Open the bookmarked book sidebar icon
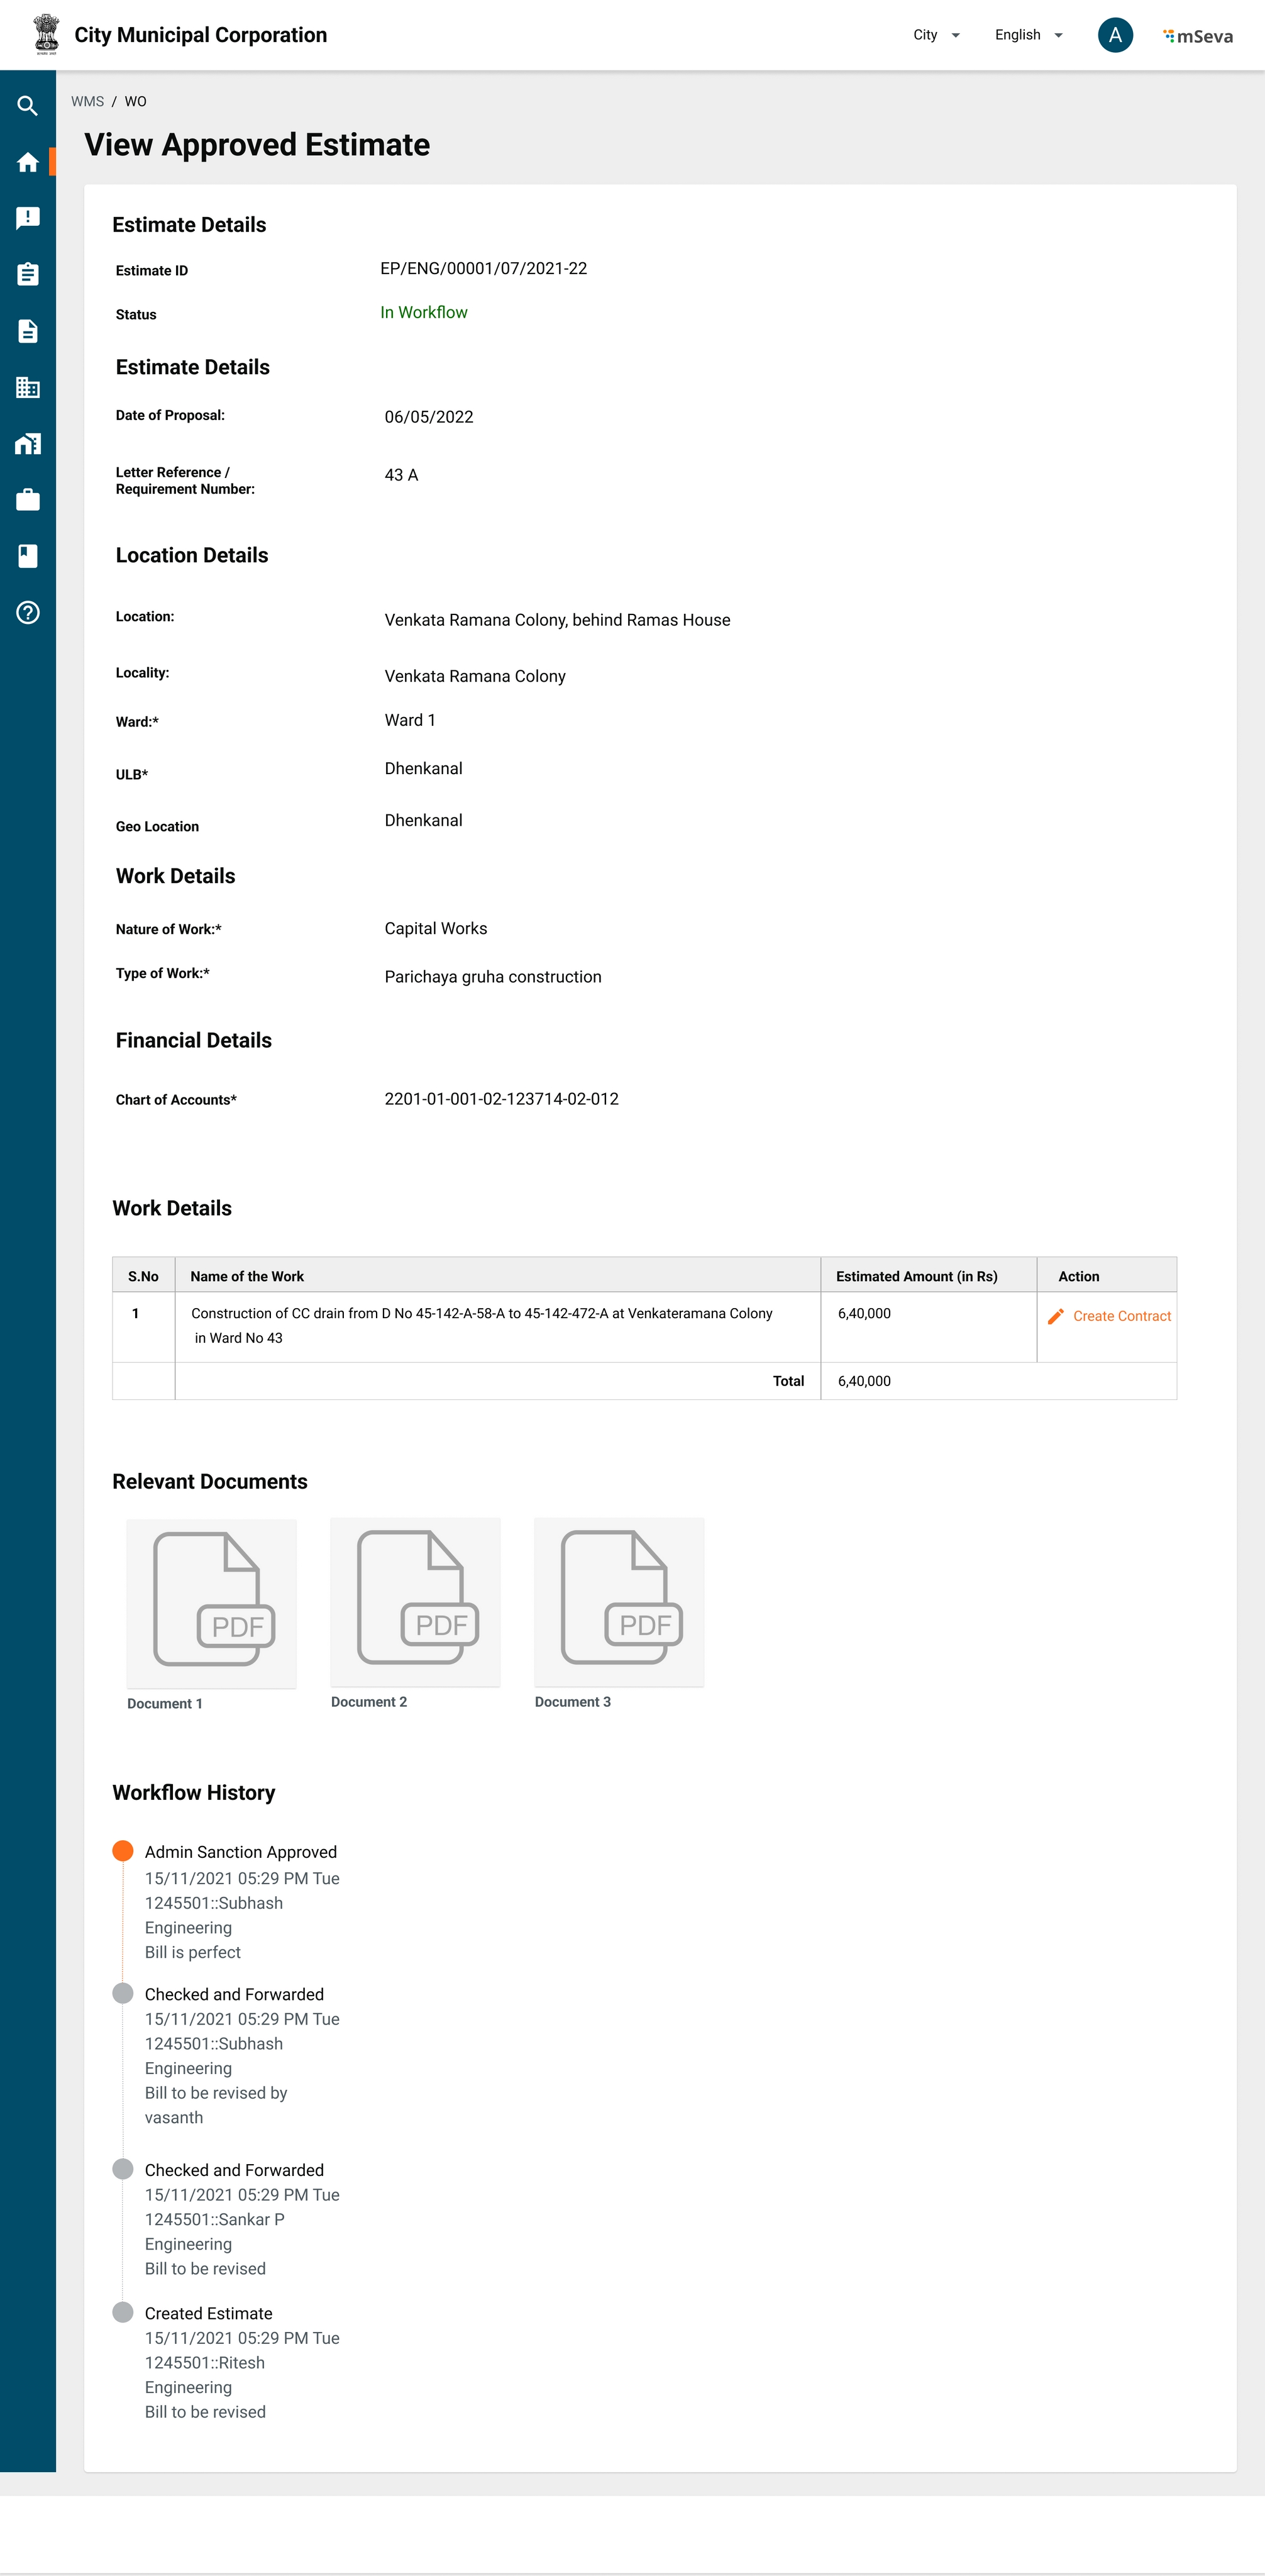1265x2576 pixels. tap(28, 556)
